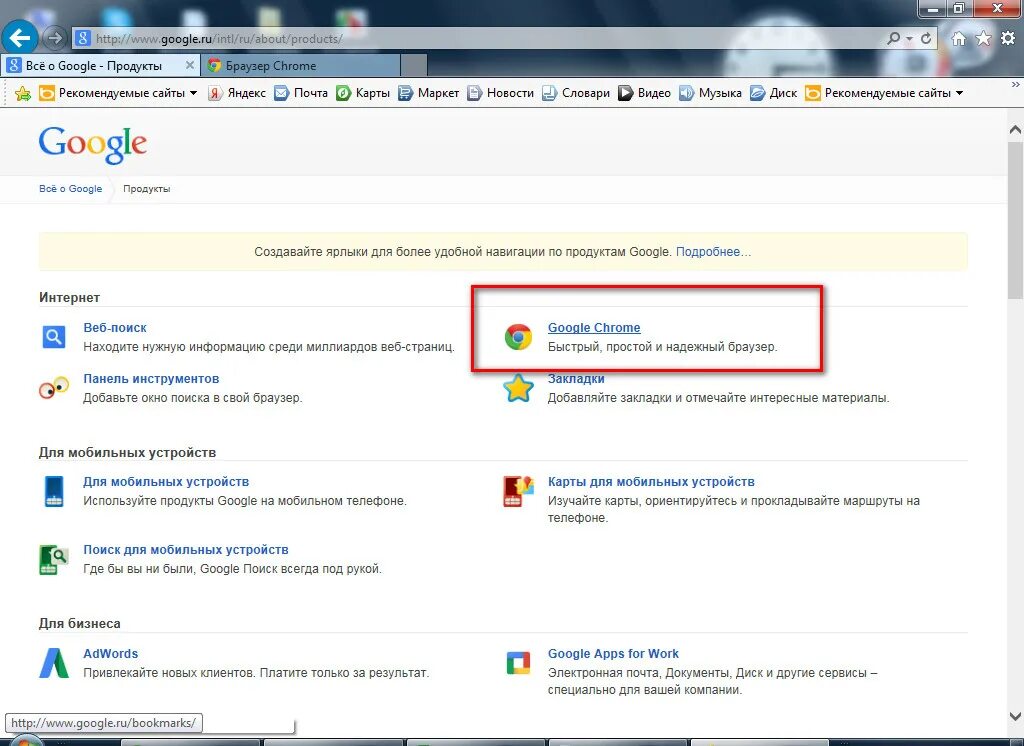Open Favorites star icon in browser toolbar
Viewport: 1024px width, 746px height.
(x=983, y=39)
